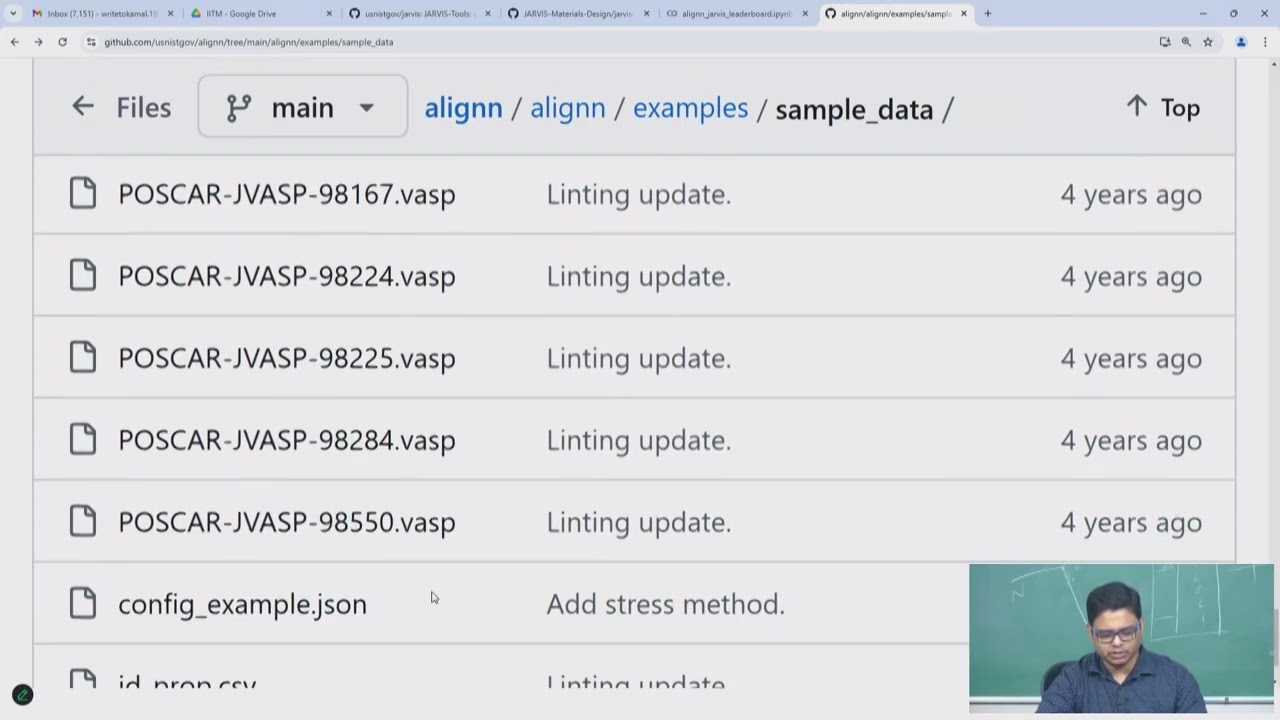
Task: Click the green pen extension icon at bottom left
Action: pyautogui.click(x=22, y=695)
